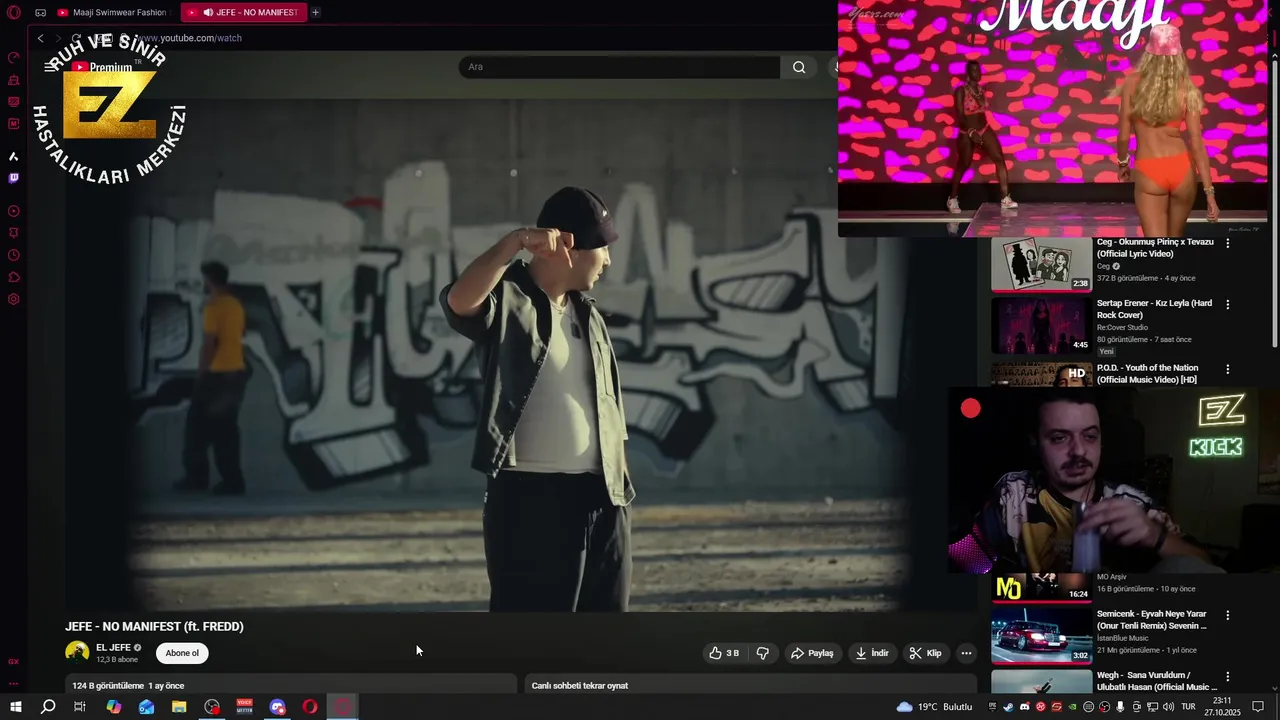
Task: Open Twitch panel in Opera sidebar
Action: [14, 178]
